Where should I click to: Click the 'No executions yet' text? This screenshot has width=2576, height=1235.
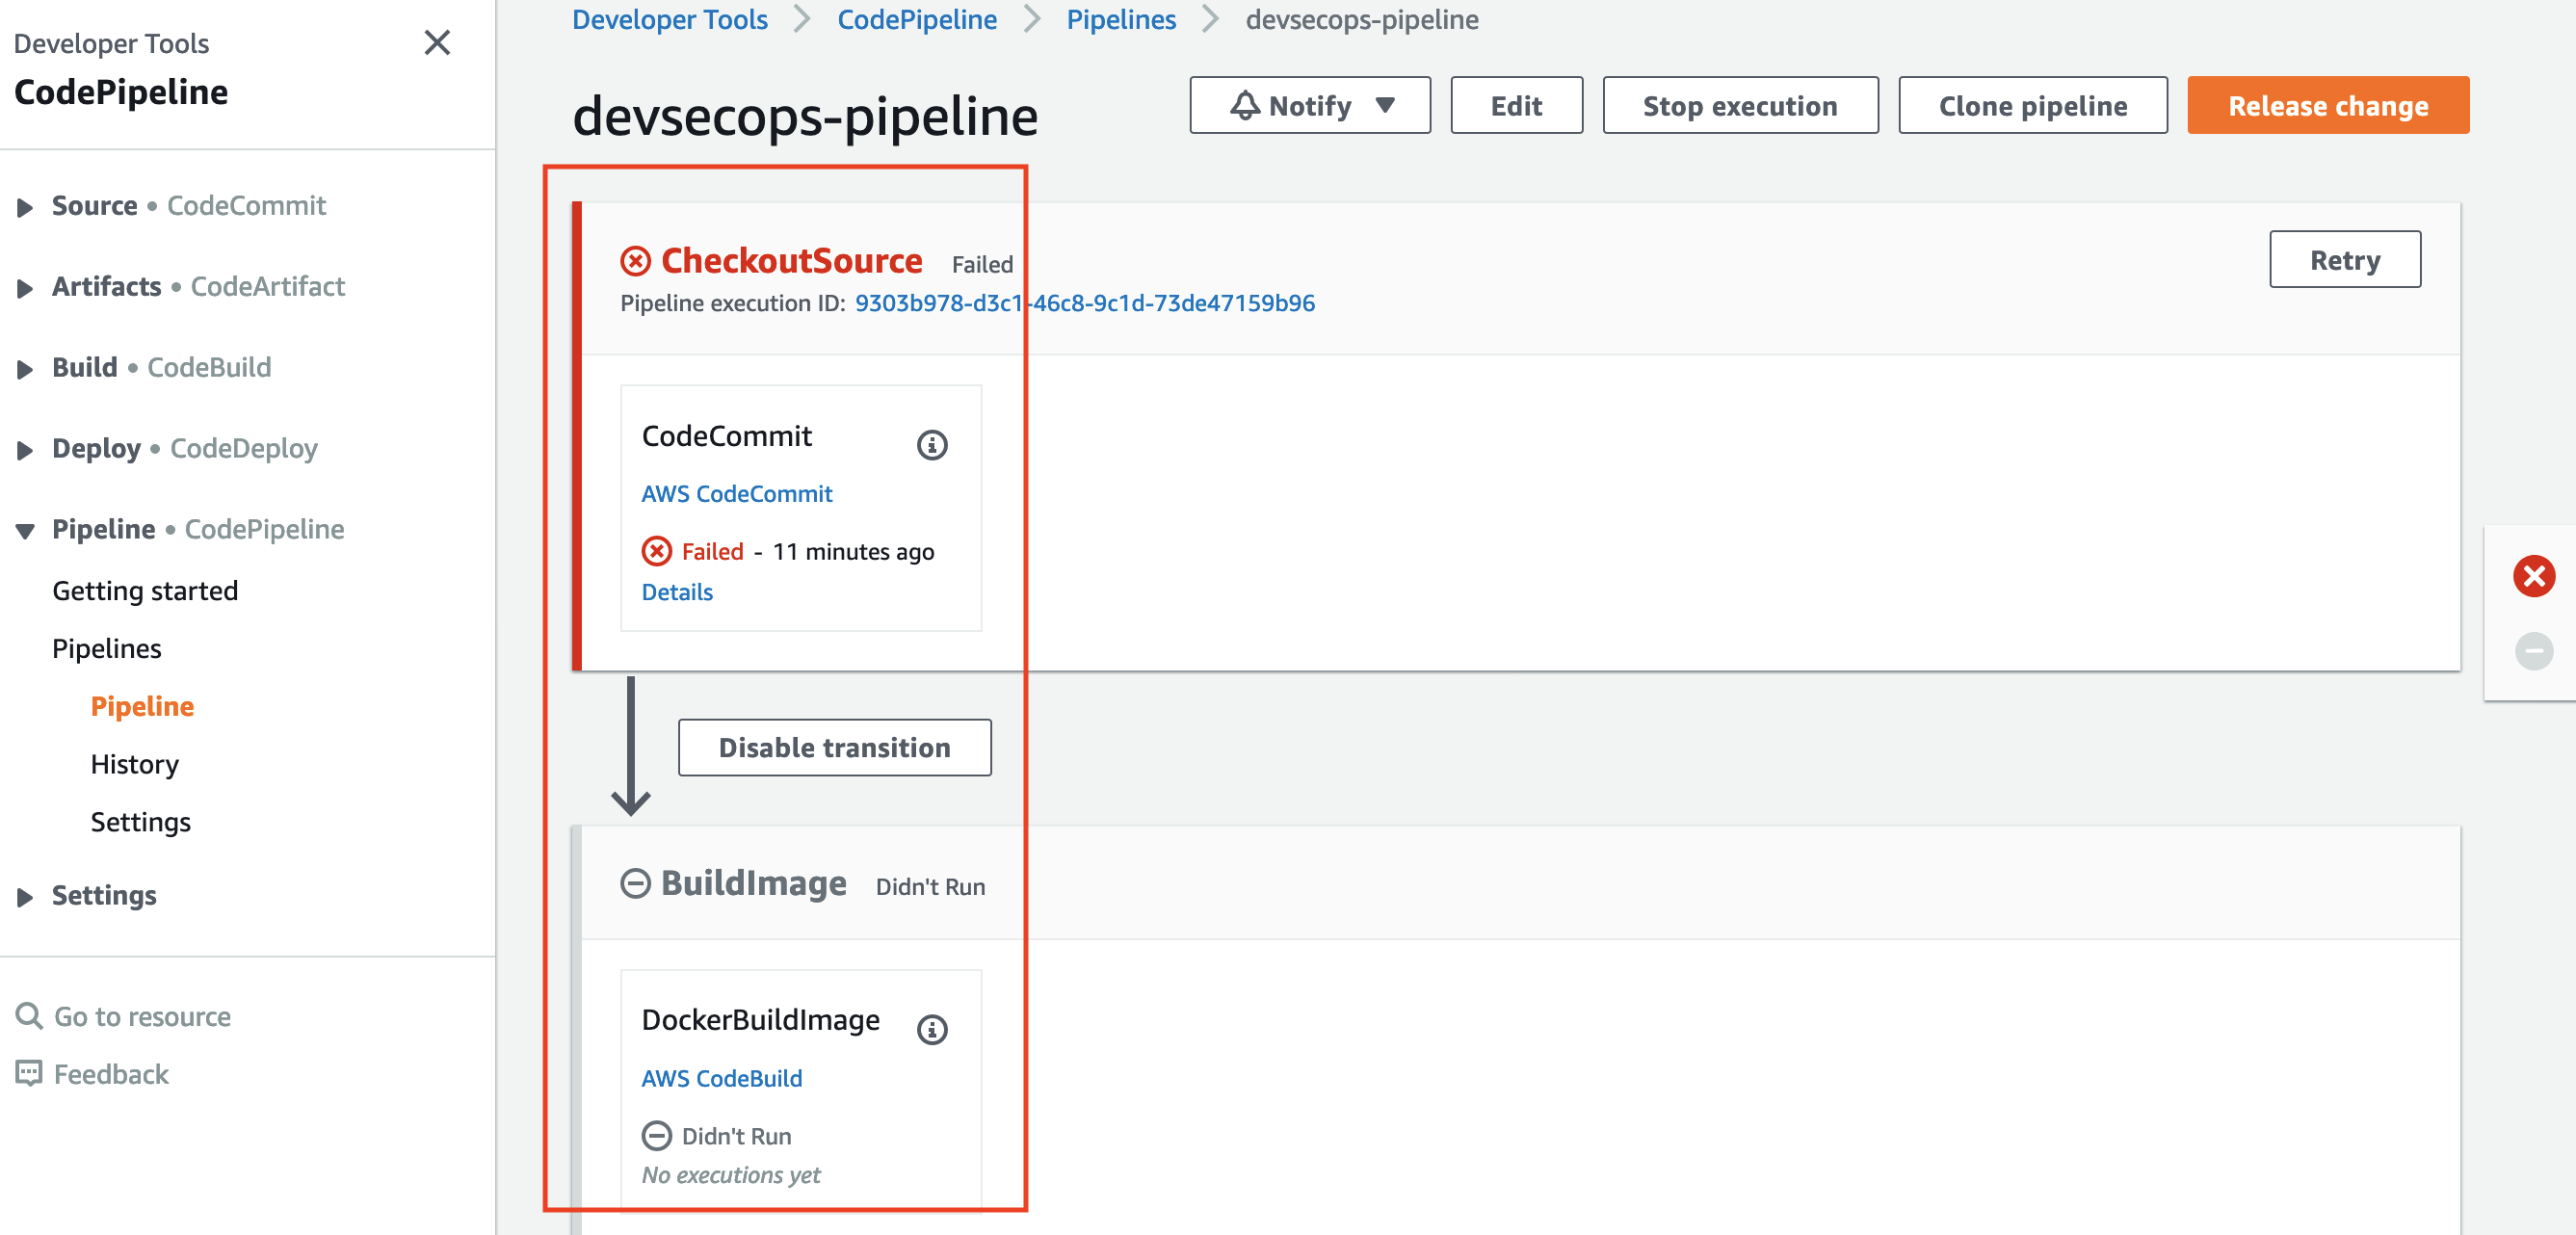tap(731, 1175)
